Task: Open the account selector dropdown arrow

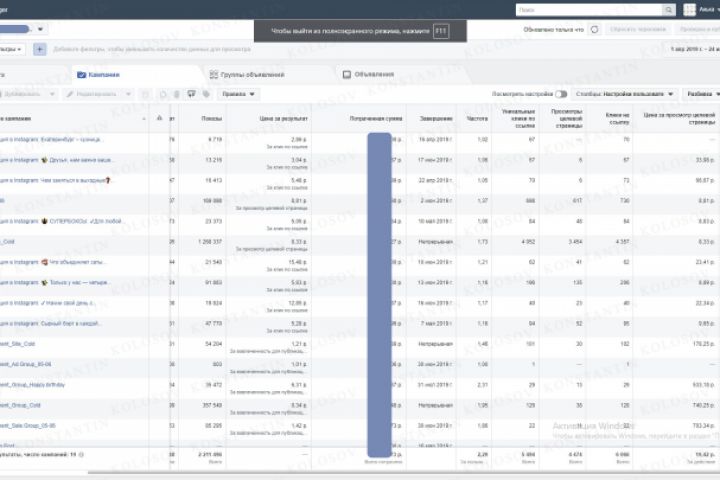Action: [40, 29]
